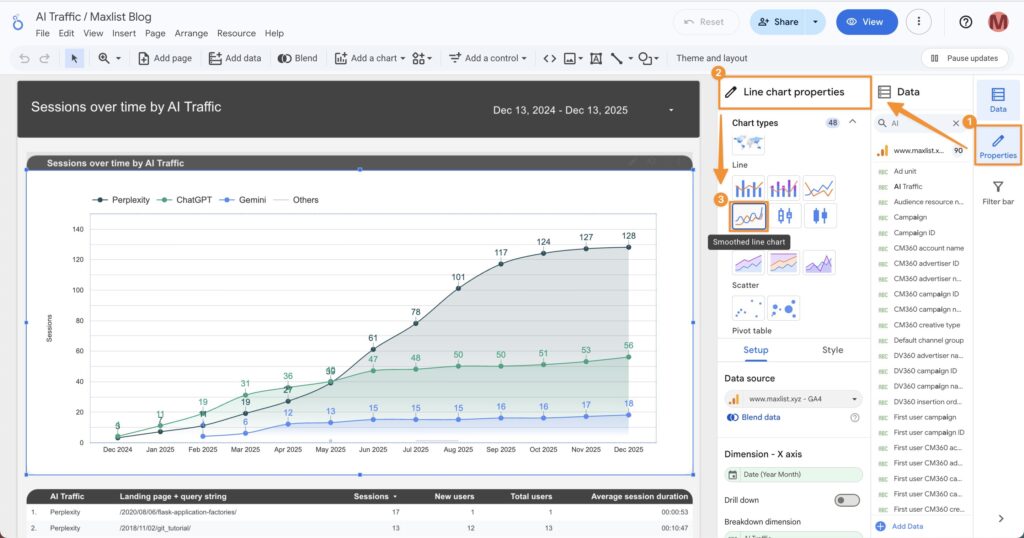Screen dimensions: 1024x538
Task: Click the zoom magnifier tool
Action: click(x=104, y=58)
